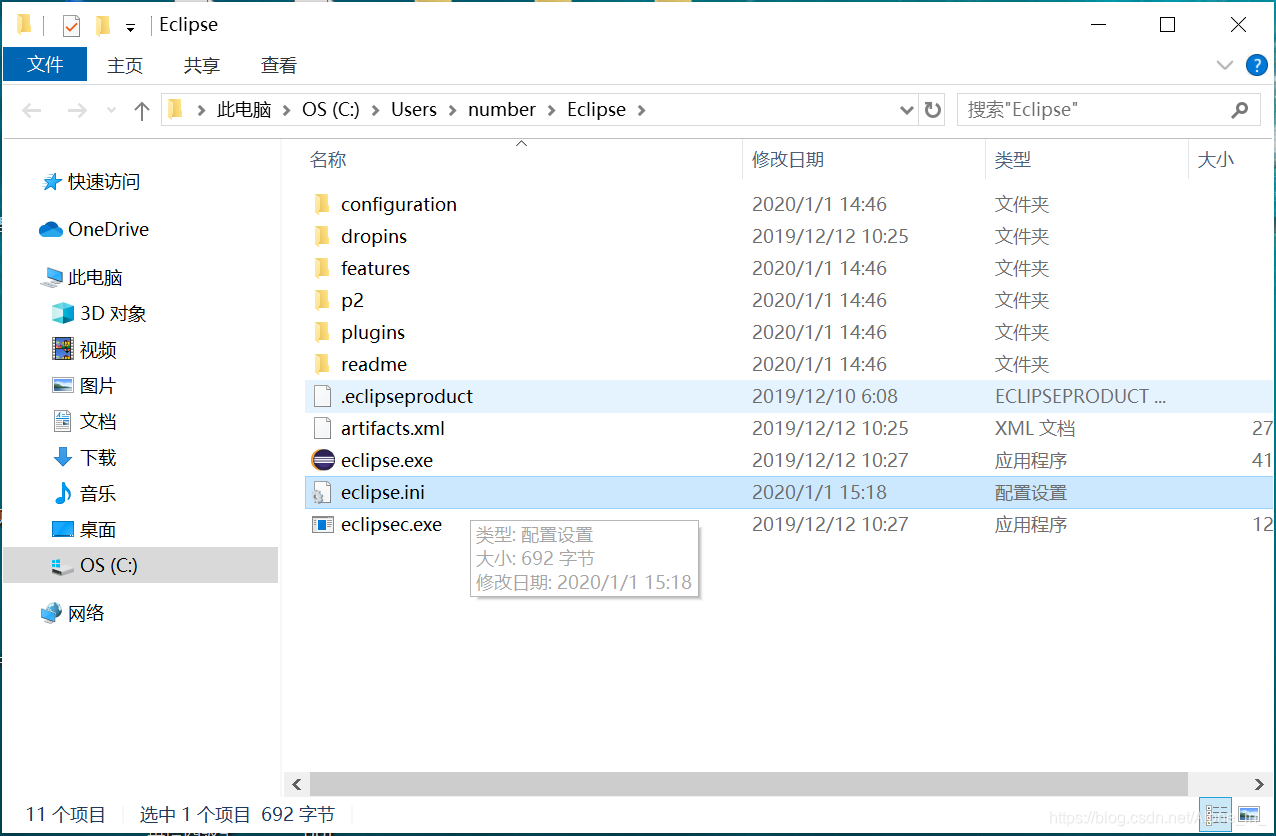Click the horizontal scrollbar thumb
This screenshot has height=836, width=1276.
tap(748, 785)
